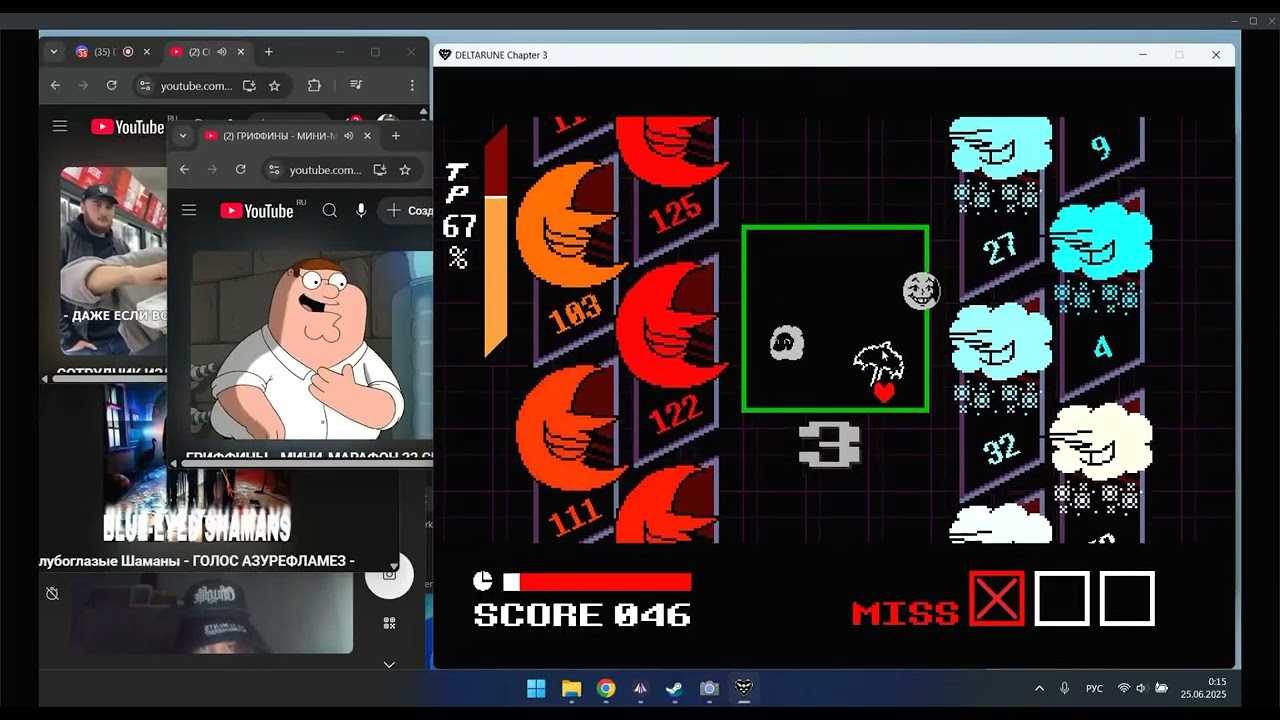This screenshot has width=1280, height=720.
Task: Click the YouTube logo in back window
Action: point(127,127)
